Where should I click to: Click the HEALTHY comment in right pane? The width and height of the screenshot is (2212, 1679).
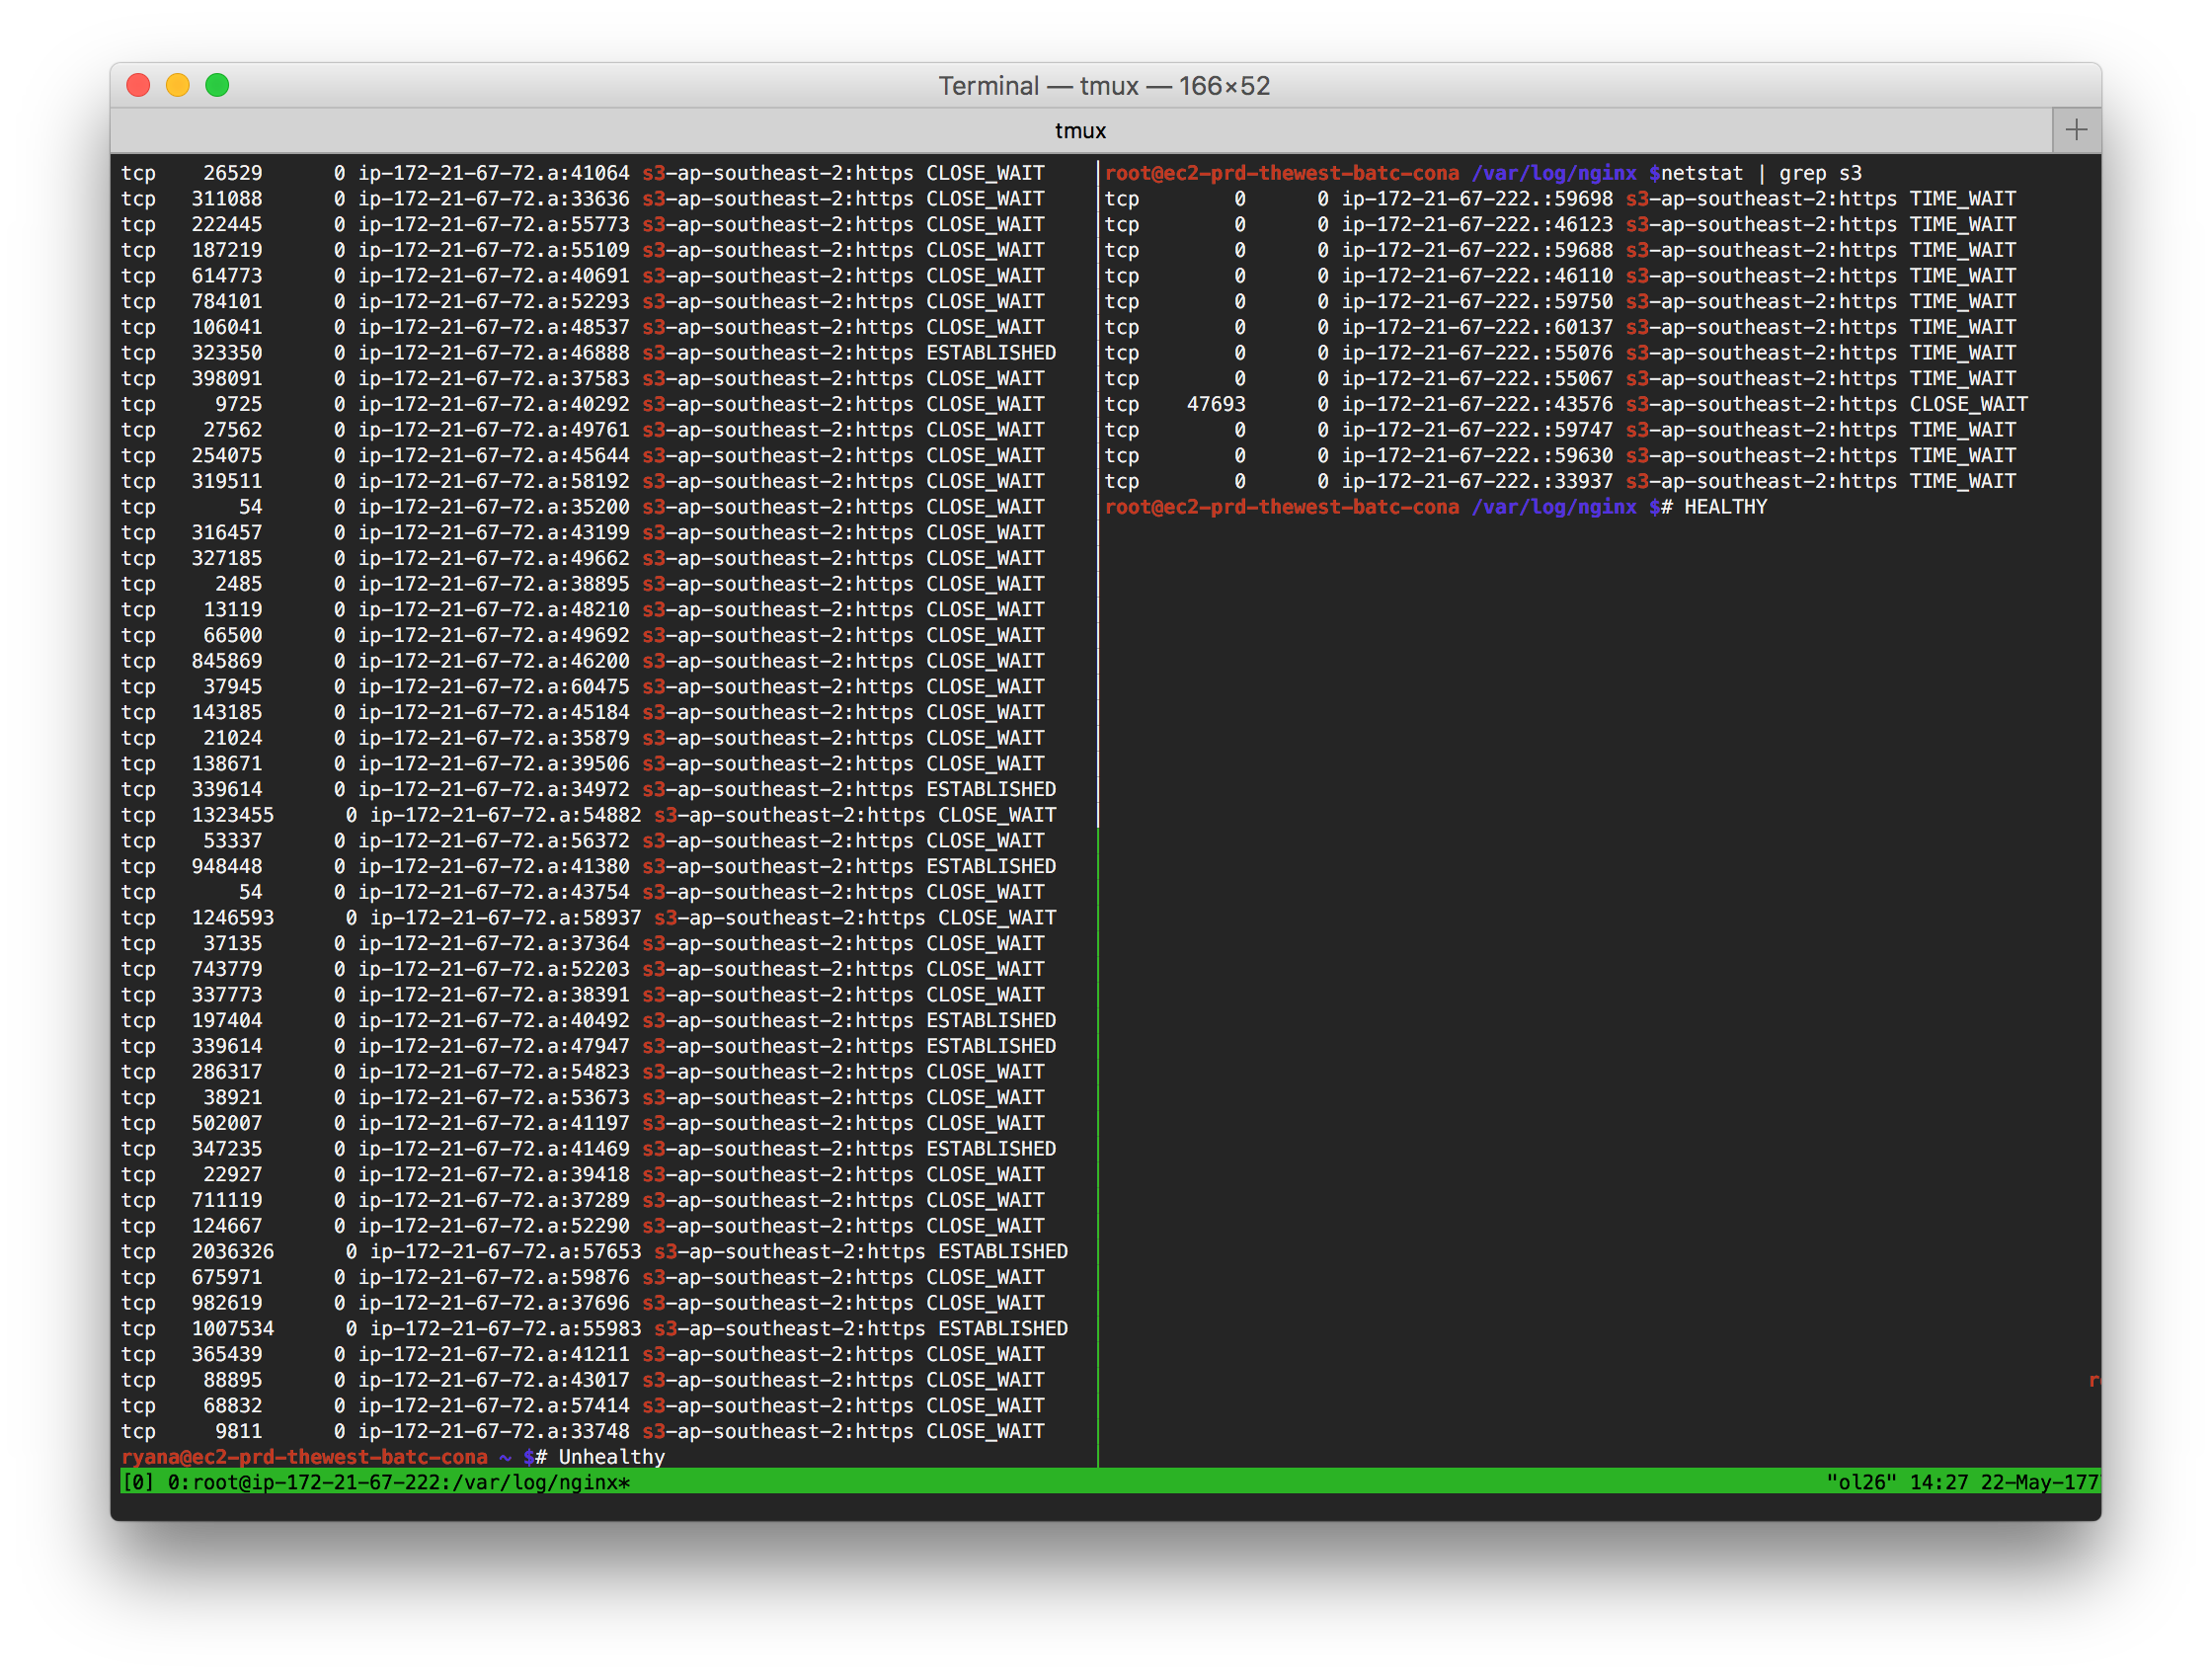pyautogui.click(x=1724, y=507)
